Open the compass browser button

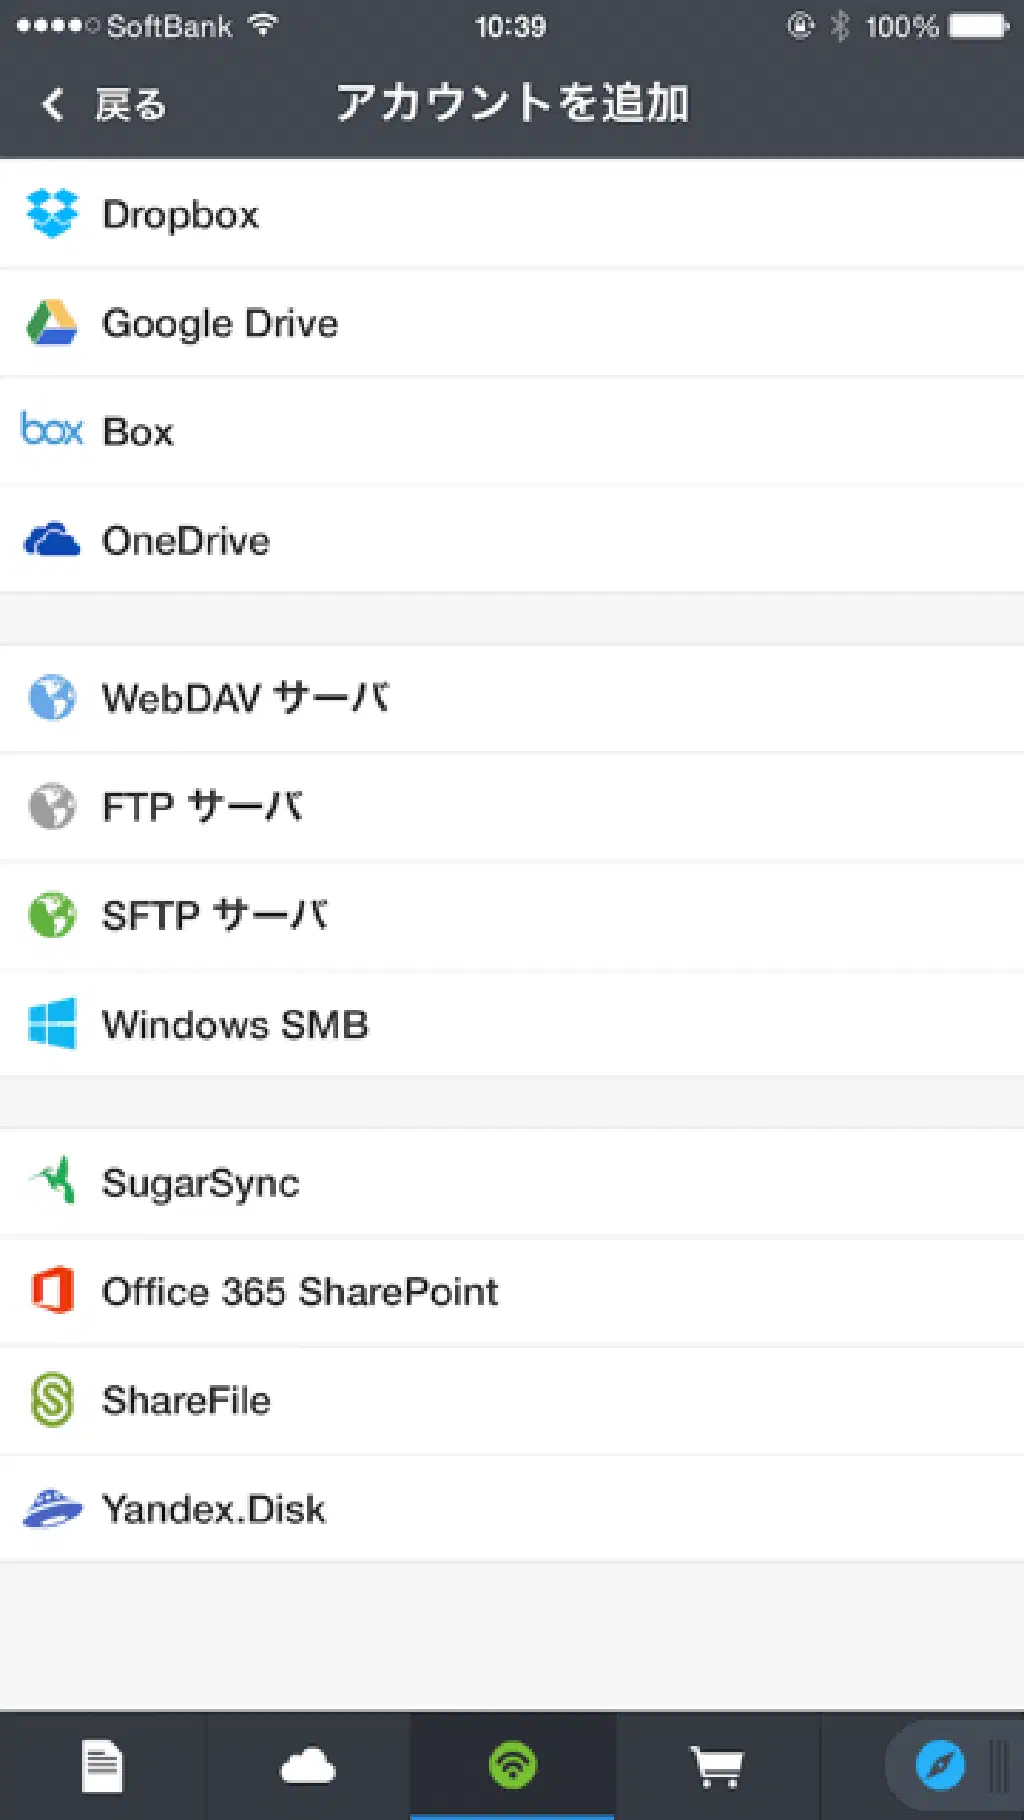coord(940,1766)
